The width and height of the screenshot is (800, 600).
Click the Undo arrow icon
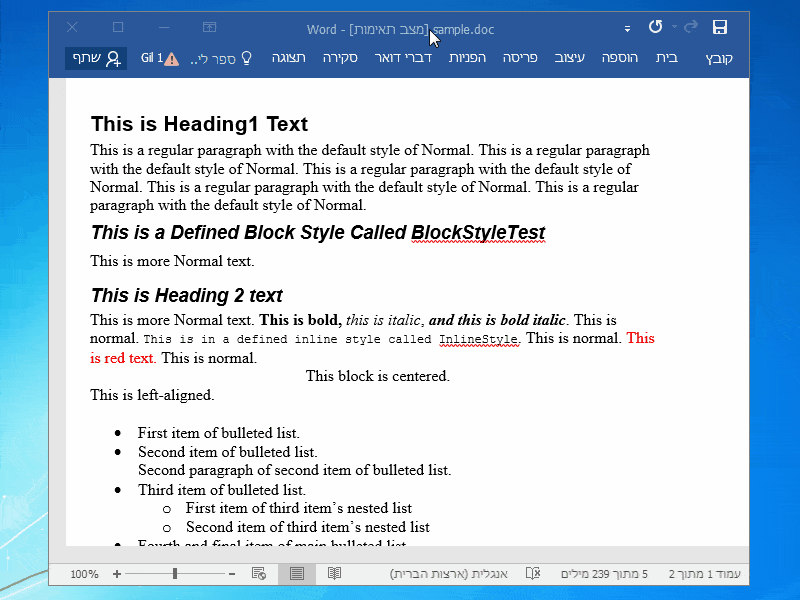point(656,27)
